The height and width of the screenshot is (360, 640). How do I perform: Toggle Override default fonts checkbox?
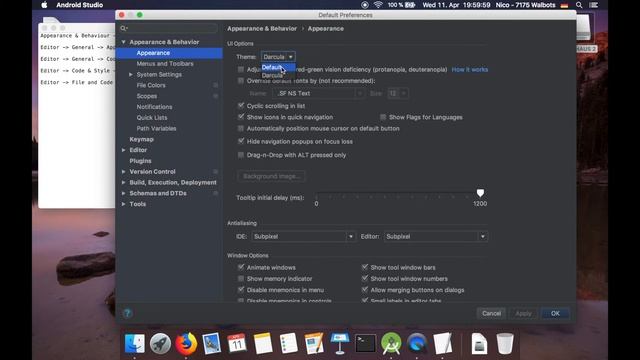[241, 81]
